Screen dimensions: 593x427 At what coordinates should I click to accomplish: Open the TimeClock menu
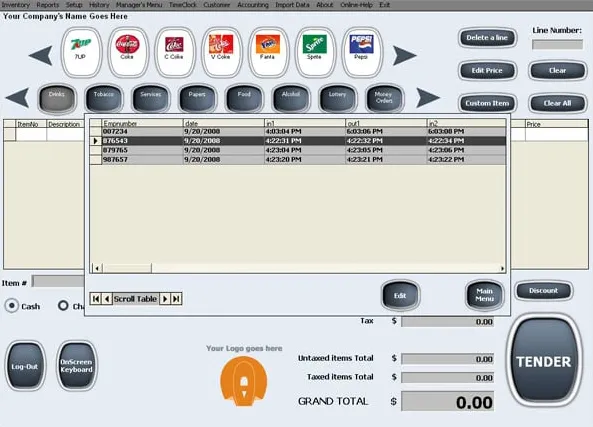(x=183, y=5)
